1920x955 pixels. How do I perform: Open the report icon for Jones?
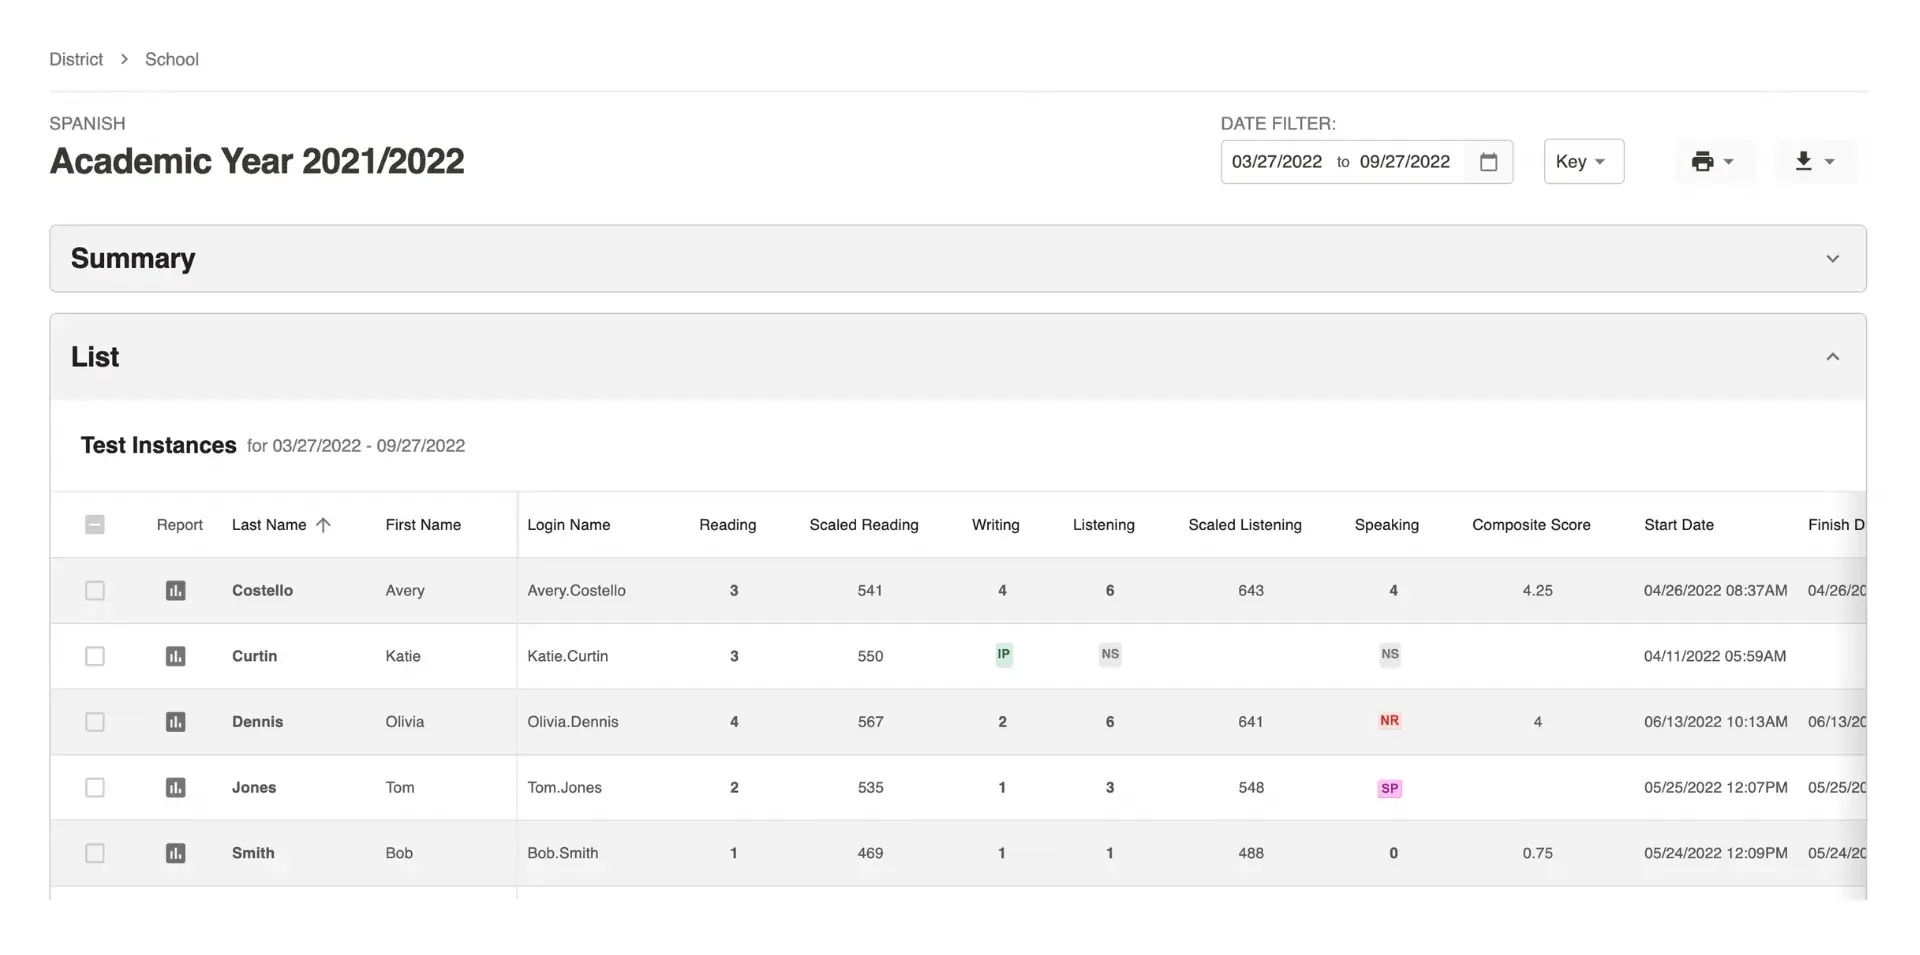point(175,788)
